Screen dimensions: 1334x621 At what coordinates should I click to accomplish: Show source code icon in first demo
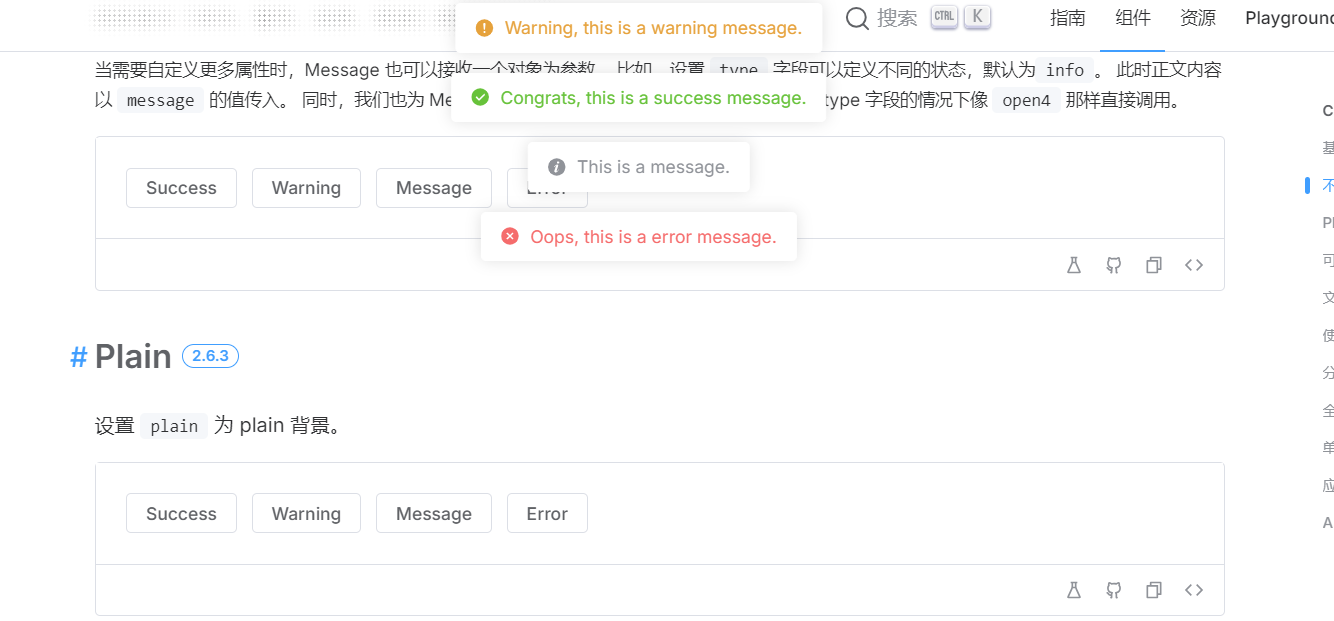coord(1194,265)
